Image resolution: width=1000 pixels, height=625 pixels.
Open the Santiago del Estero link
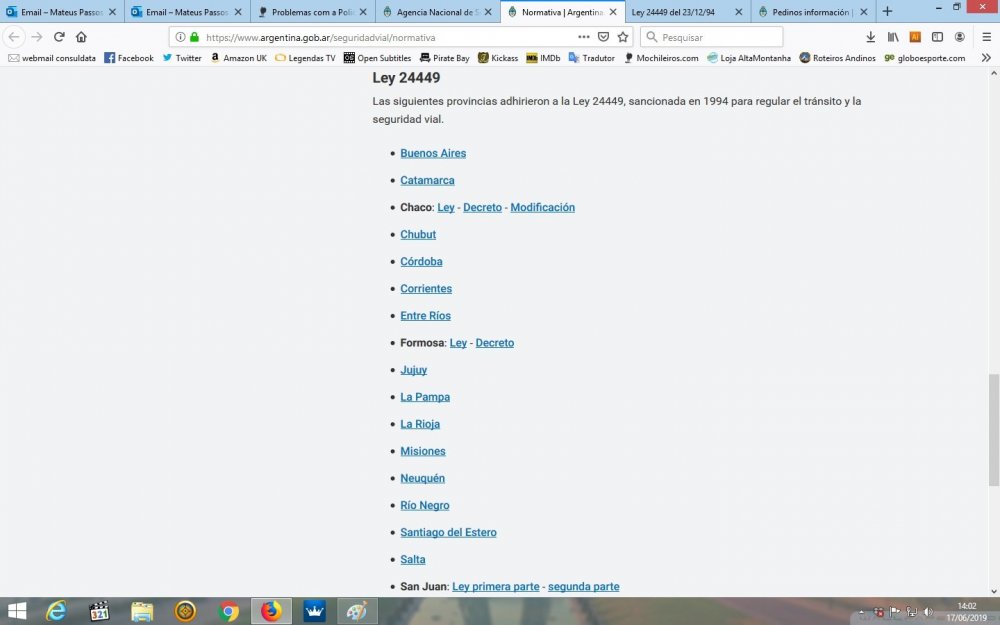448,532
